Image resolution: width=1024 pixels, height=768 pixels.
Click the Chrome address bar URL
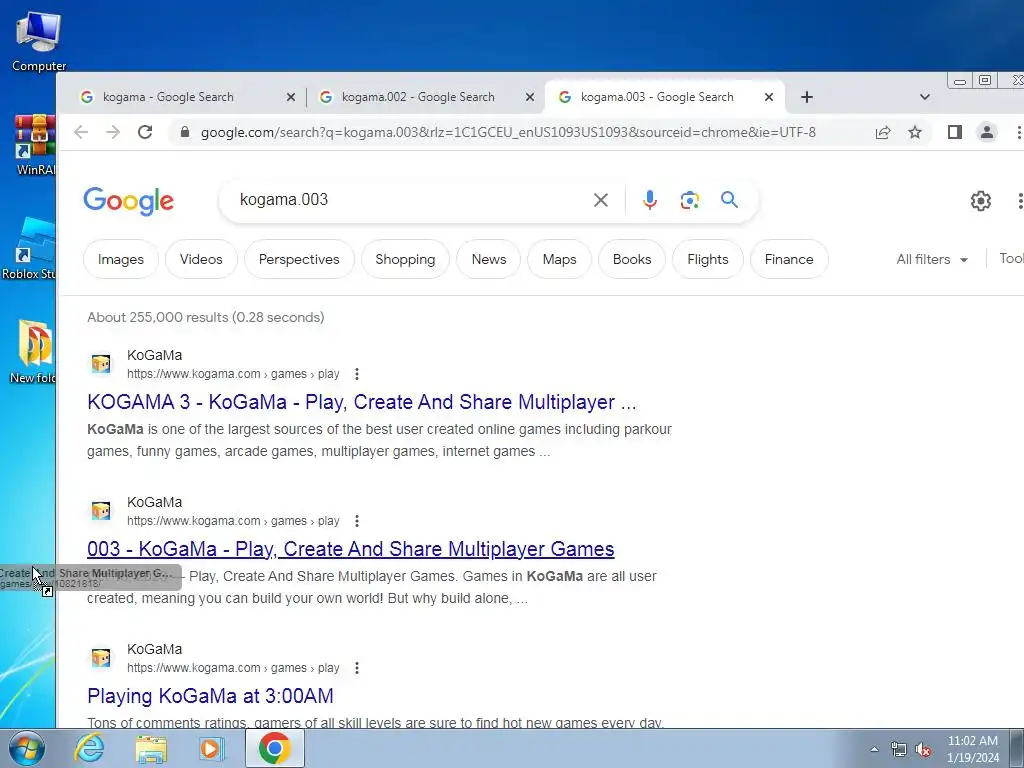coord(508,133)
